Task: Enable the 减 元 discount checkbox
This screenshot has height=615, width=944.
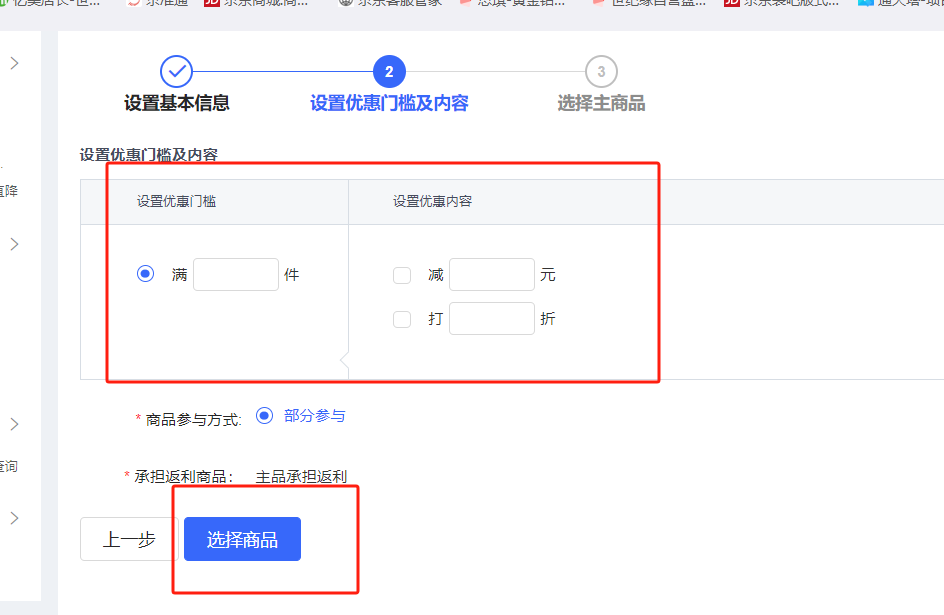Action: 402,275
